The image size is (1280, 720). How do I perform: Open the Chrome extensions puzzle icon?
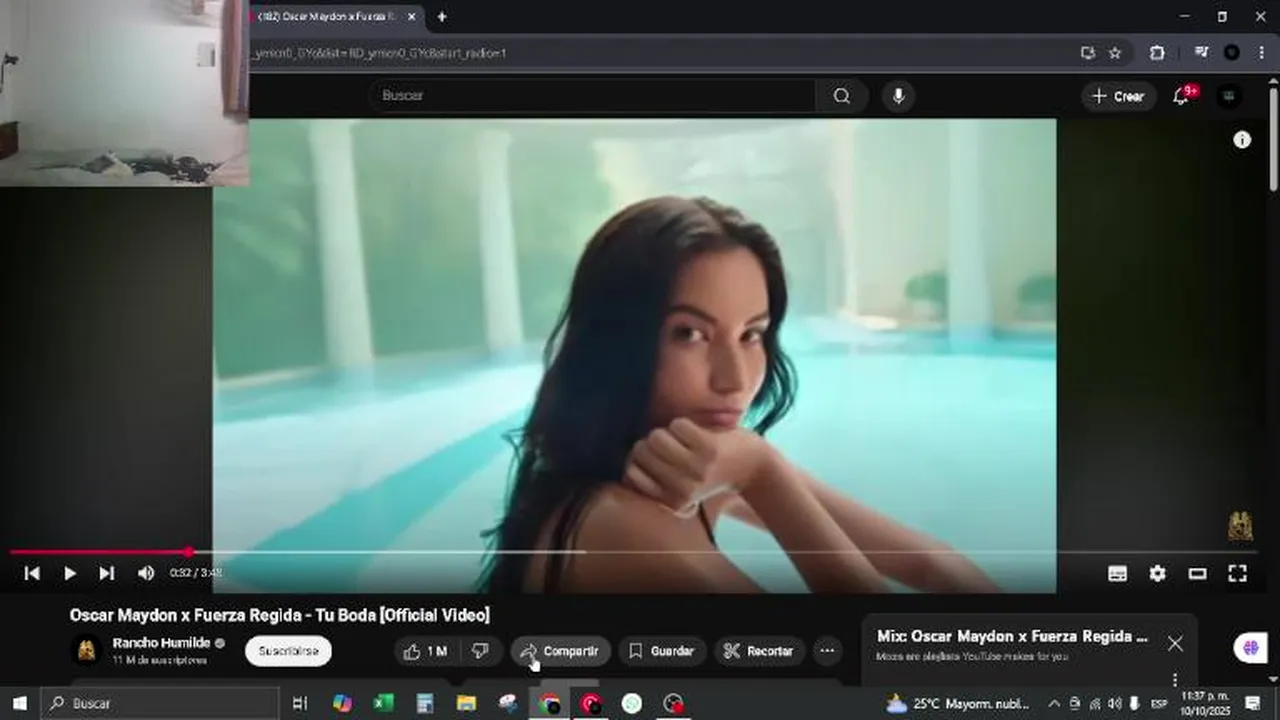coord(1157,53)
